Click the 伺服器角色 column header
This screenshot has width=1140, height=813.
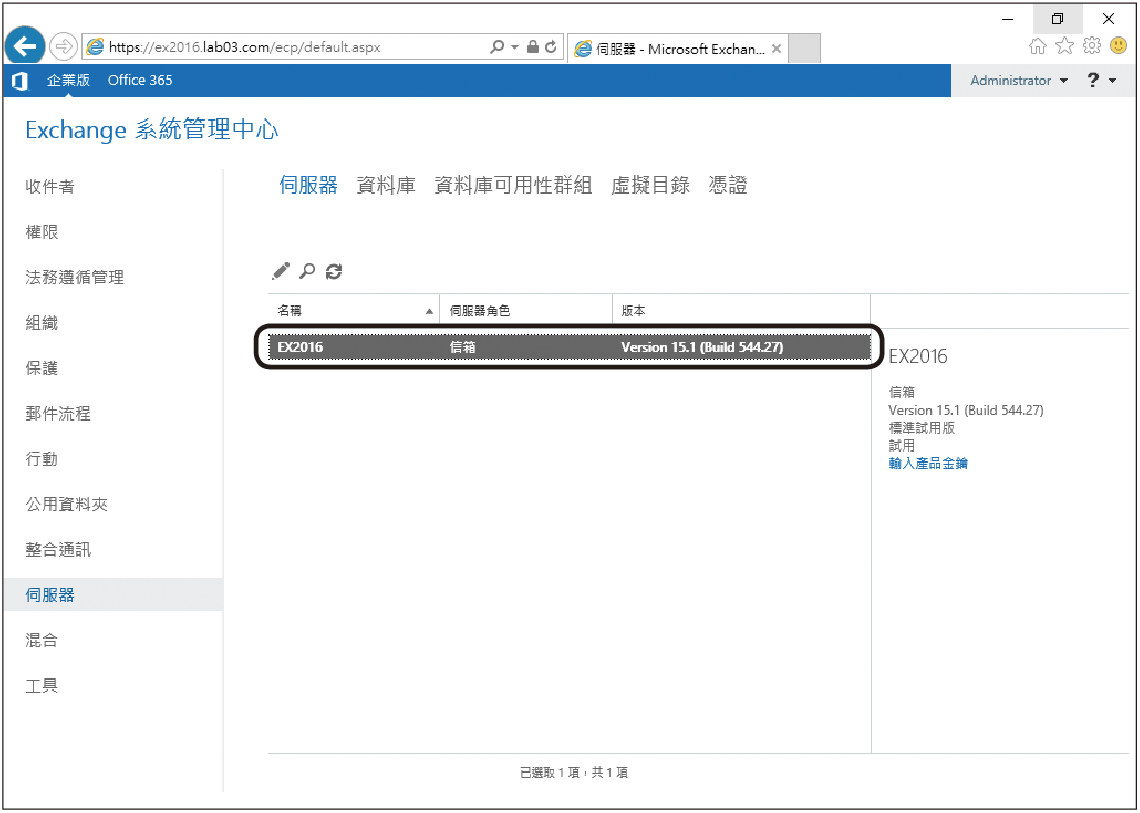(x=526, y=311)
